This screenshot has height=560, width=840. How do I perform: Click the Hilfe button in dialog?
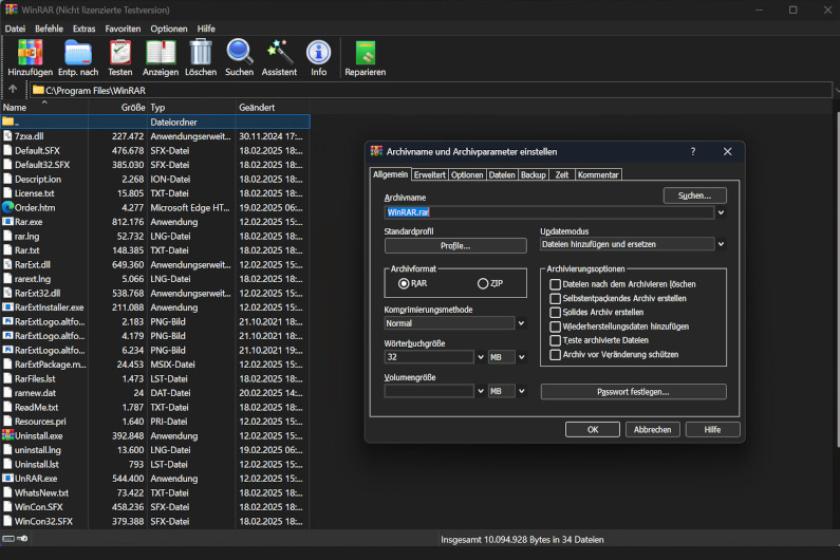pyautogui.click(x=712, y=429)
